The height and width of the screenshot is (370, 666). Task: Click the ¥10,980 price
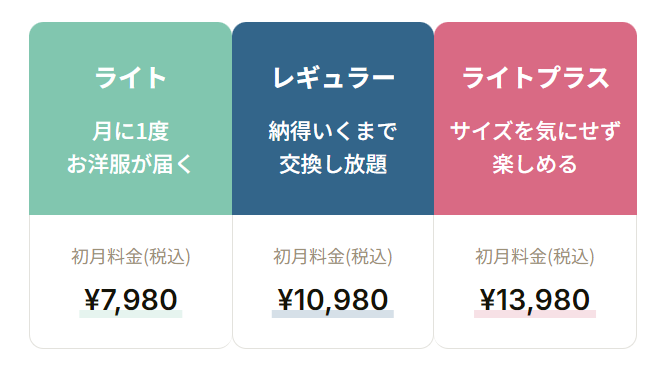point(333,300)
